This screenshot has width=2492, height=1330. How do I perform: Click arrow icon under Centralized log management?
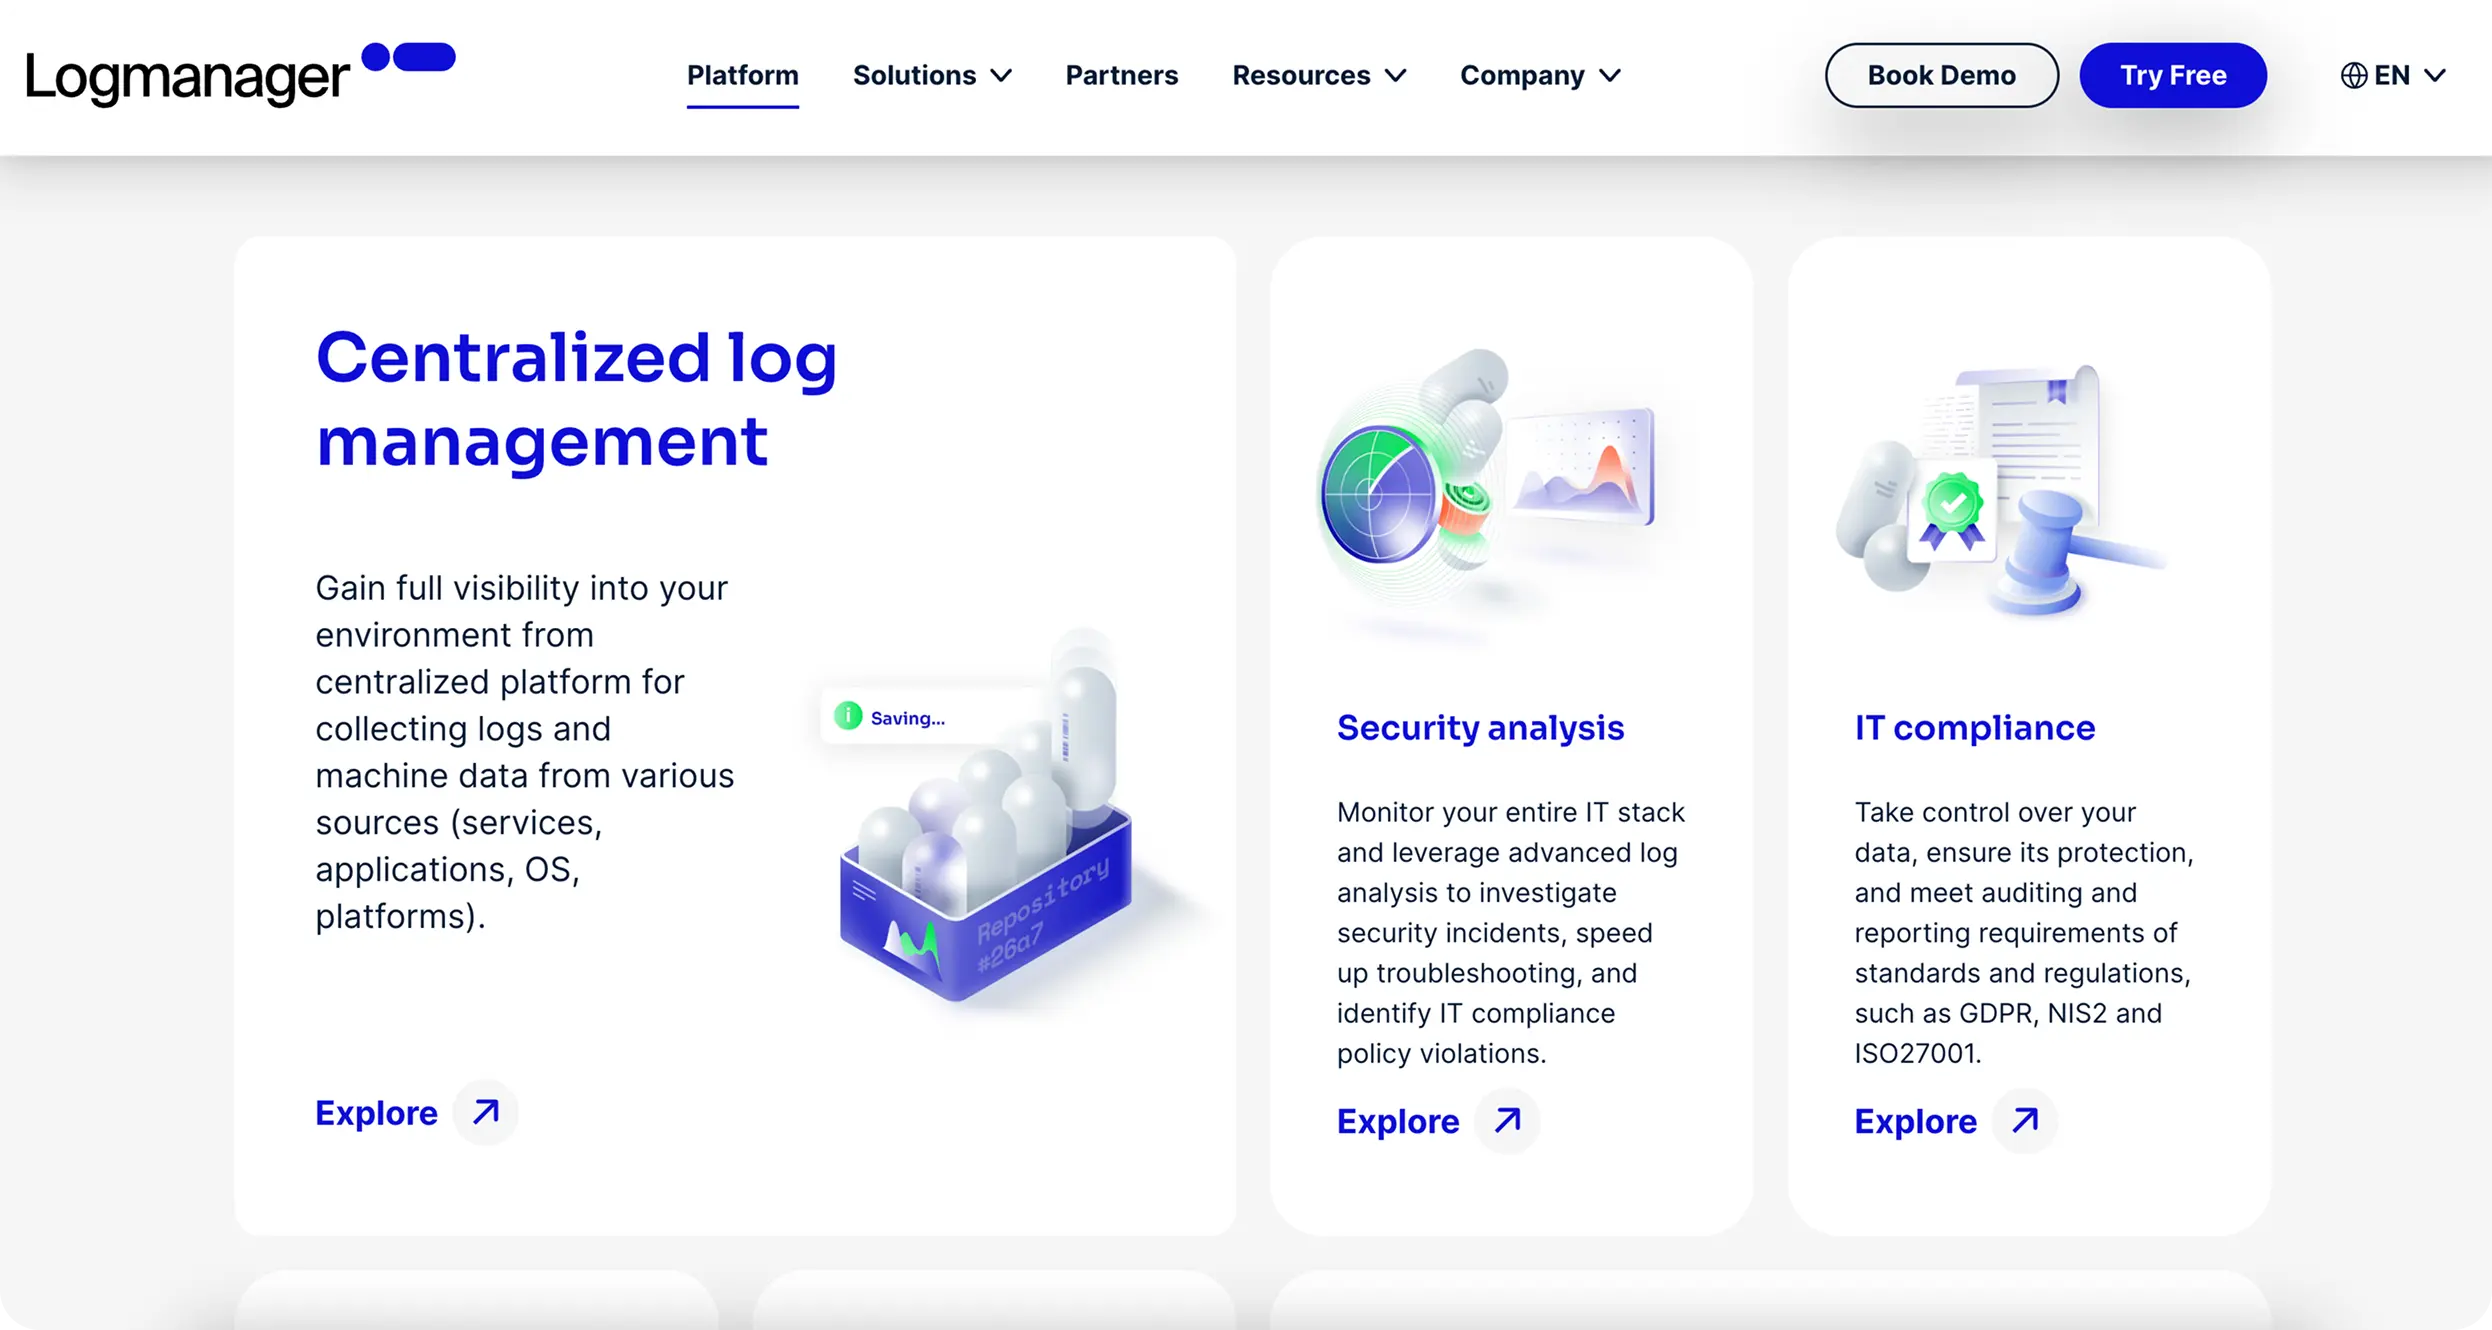[486, 1112]
